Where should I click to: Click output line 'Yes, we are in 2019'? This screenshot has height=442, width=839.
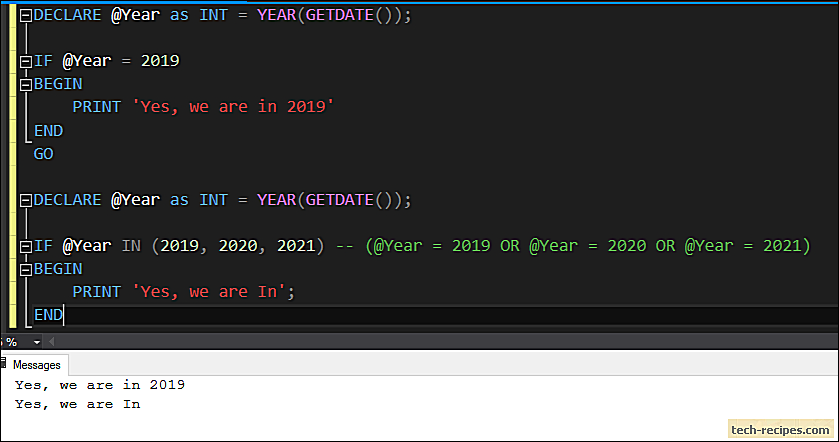tap(100, 385)
